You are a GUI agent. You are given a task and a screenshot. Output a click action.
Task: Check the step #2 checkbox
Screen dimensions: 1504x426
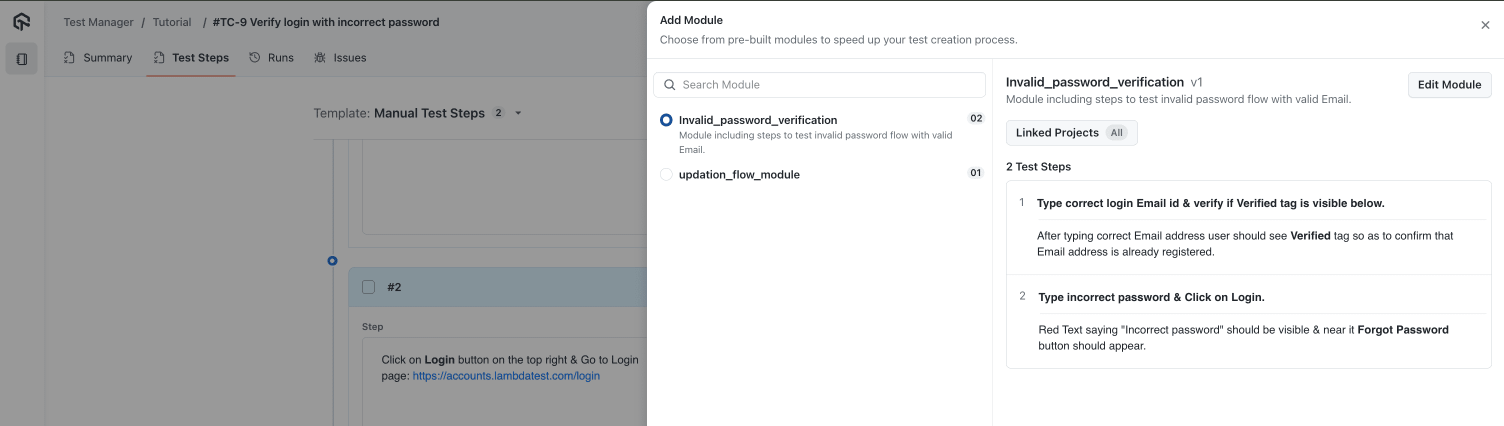click(369, 287)
